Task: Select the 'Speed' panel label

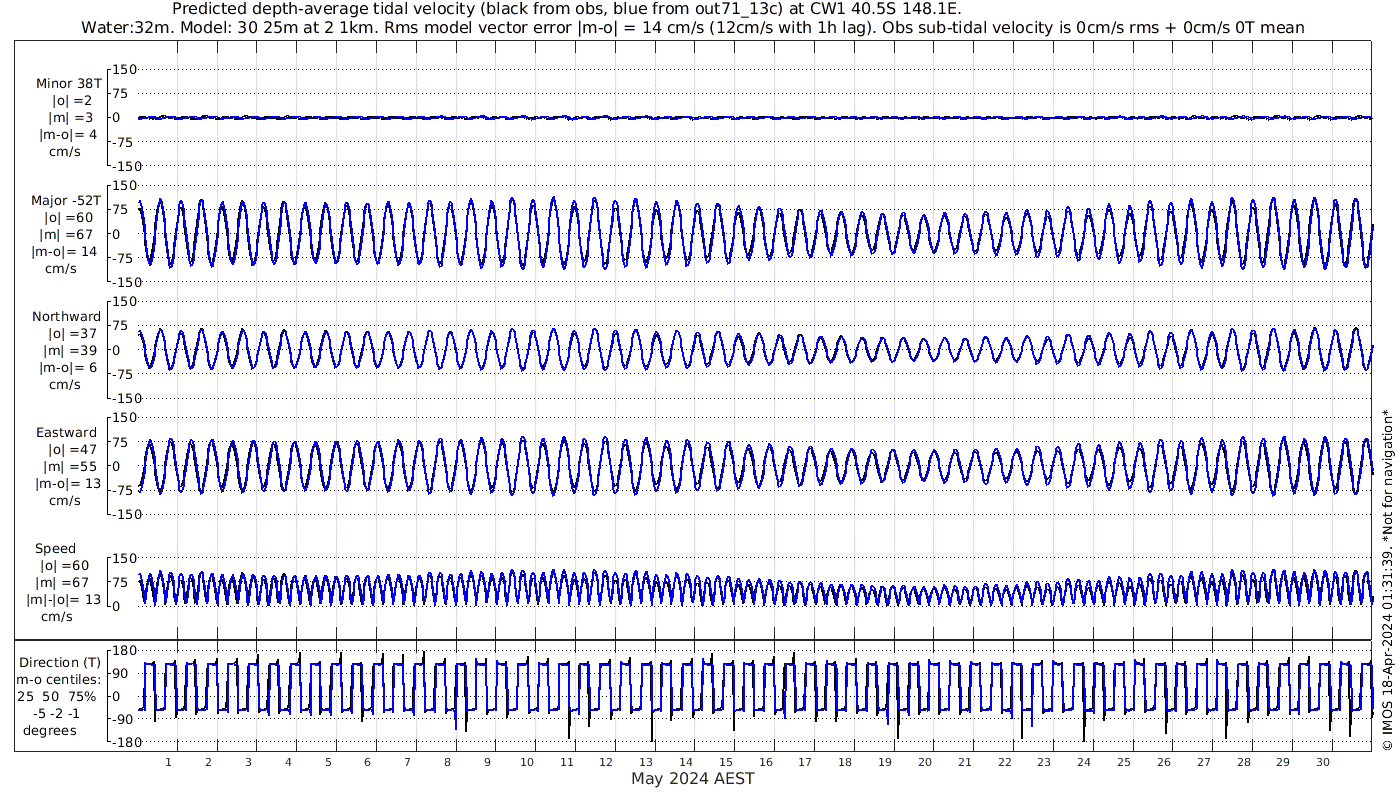Action: 55,549
